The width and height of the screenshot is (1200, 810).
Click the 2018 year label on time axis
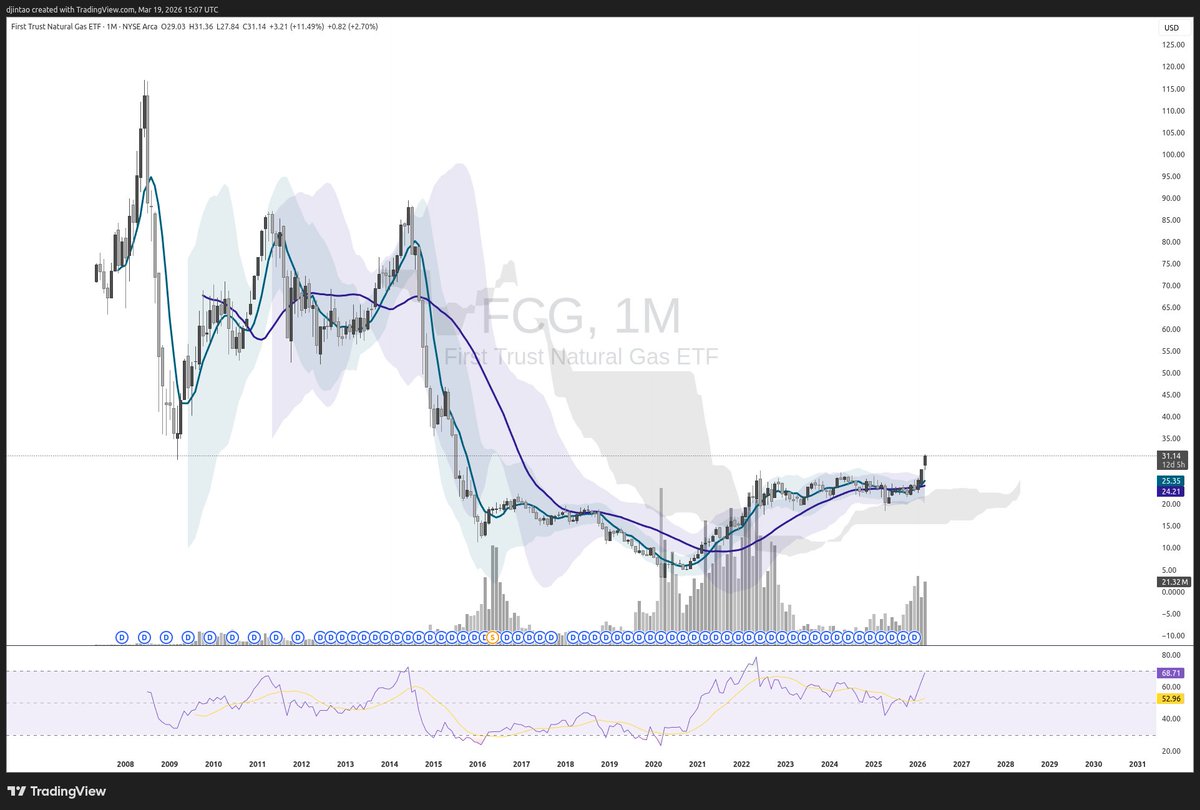point(565,763)
